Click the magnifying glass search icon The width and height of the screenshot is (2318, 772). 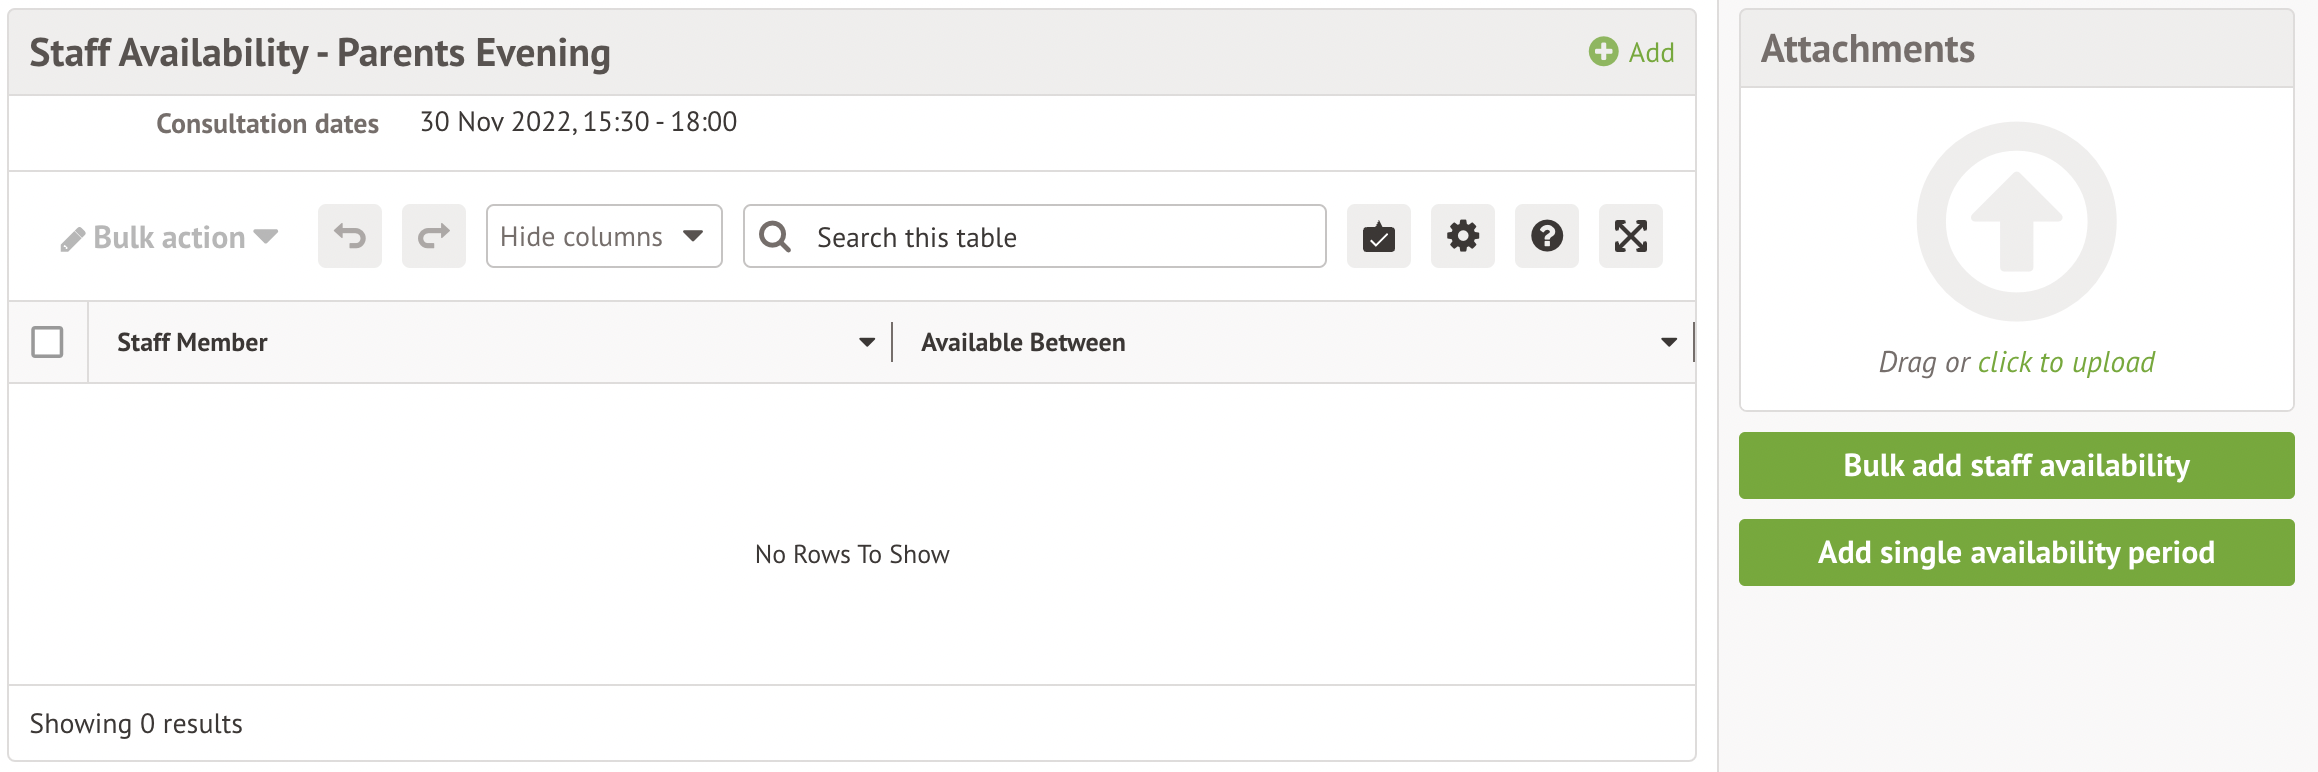(x=775, y=237)
